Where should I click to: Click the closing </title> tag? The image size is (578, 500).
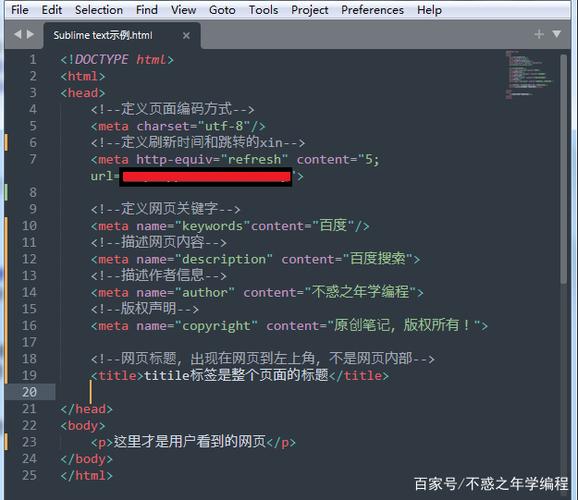coord(359,375)
